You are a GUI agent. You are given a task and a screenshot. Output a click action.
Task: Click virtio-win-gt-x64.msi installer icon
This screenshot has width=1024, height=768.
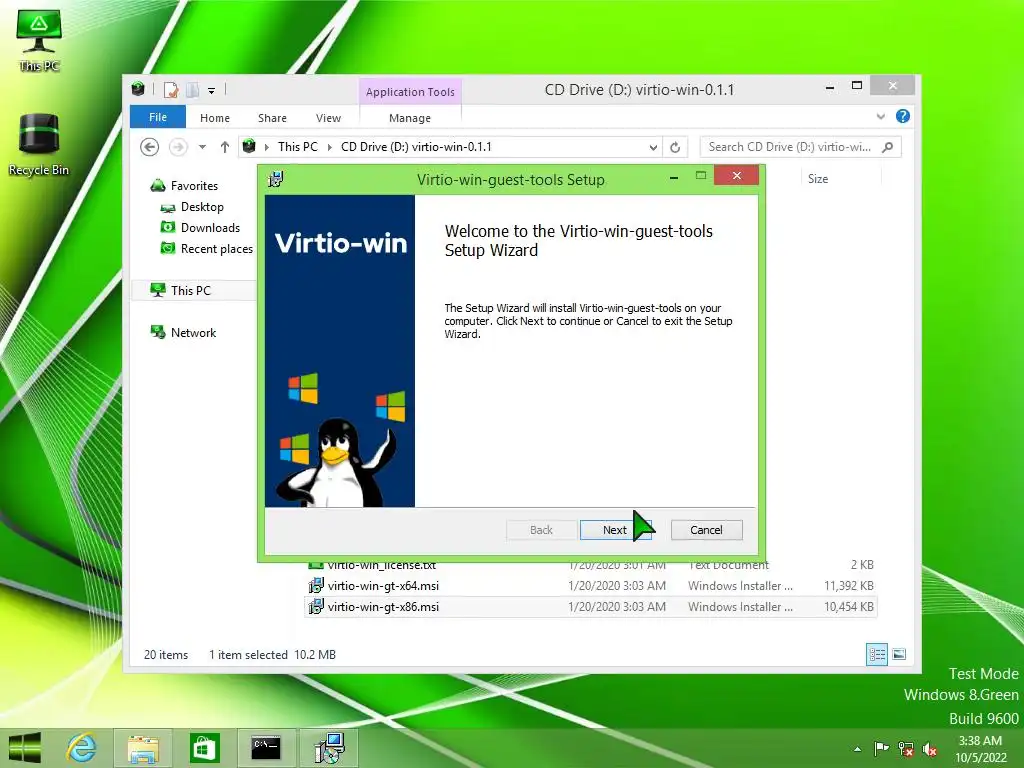pos(315,586)
